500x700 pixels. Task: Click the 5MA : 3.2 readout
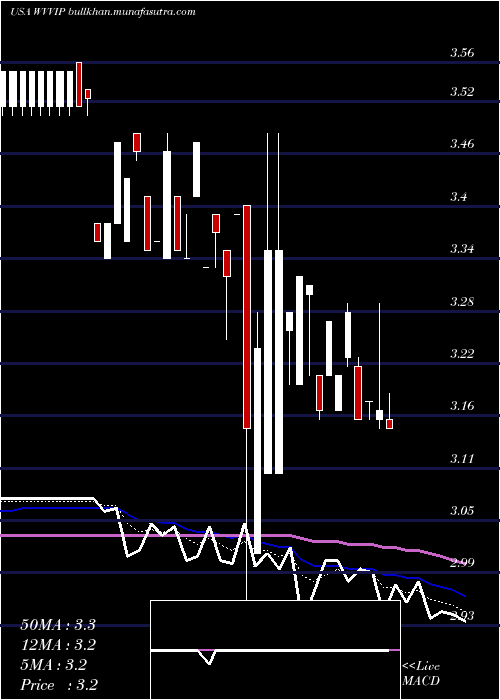tap(54, 665)
